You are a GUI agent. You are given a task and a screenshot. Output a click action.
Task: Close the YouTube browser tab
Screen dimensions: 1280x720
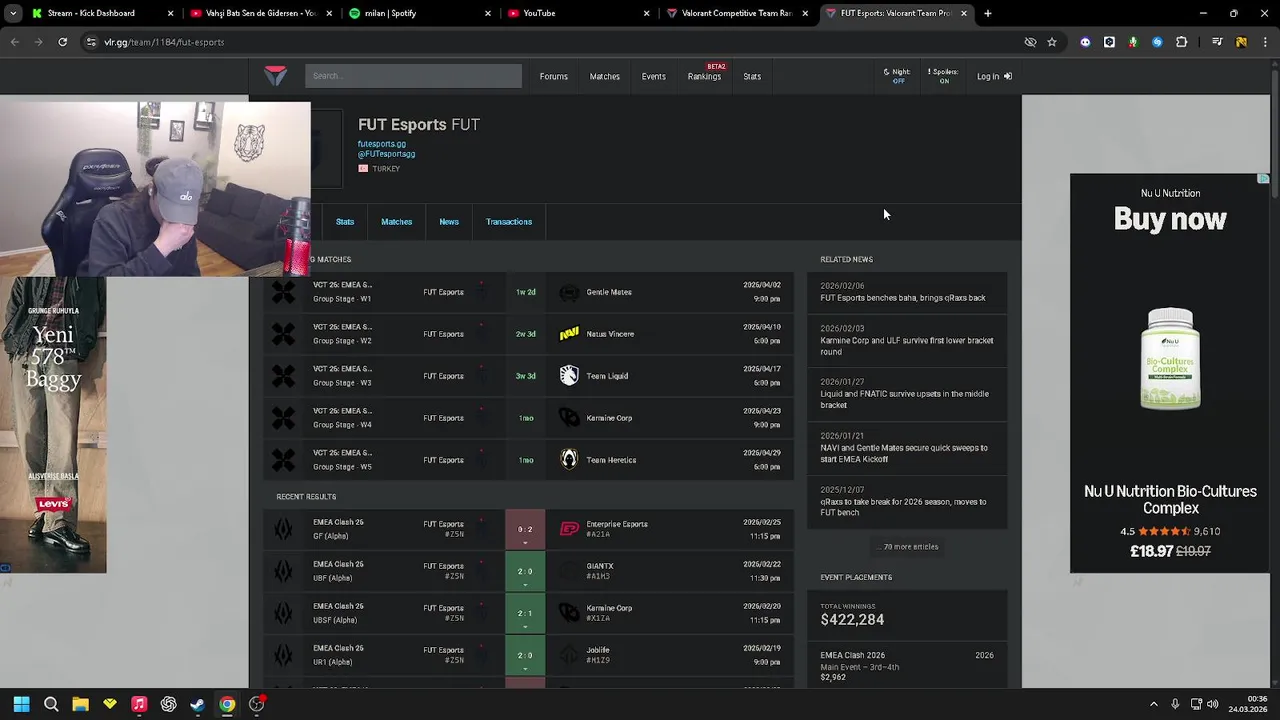pos(646,13)
